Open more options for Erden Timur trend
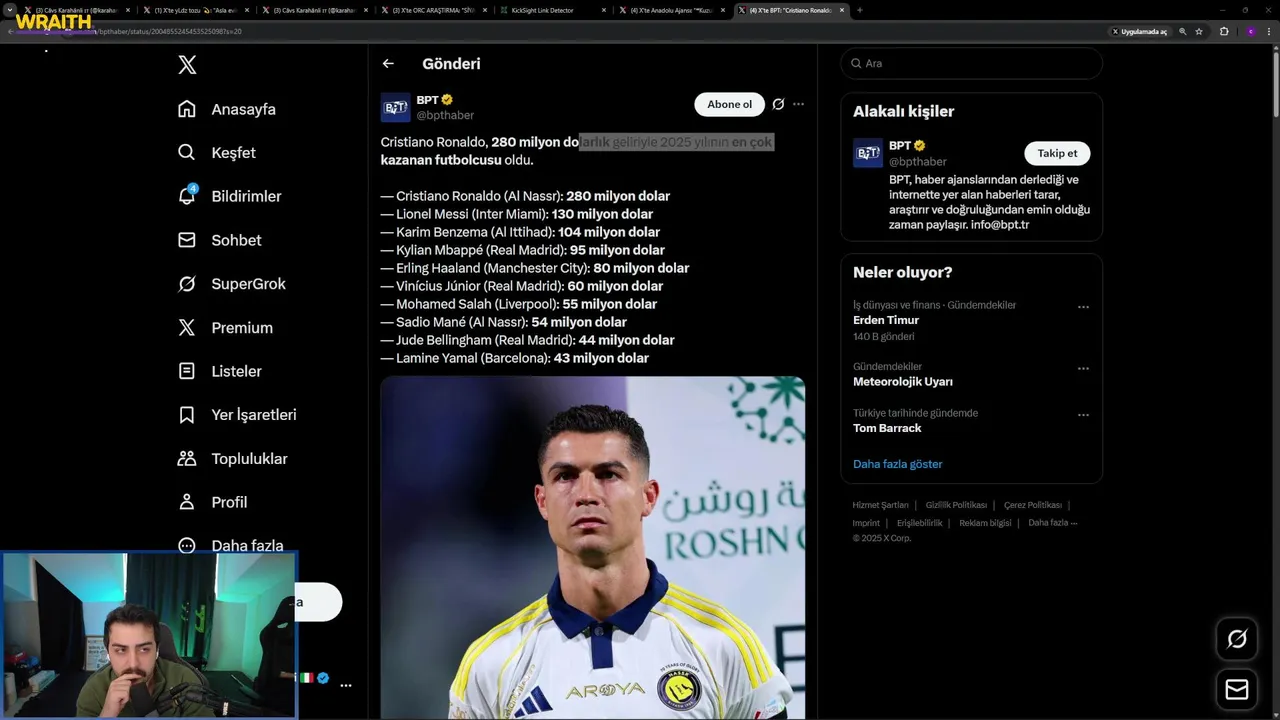 1083,307
